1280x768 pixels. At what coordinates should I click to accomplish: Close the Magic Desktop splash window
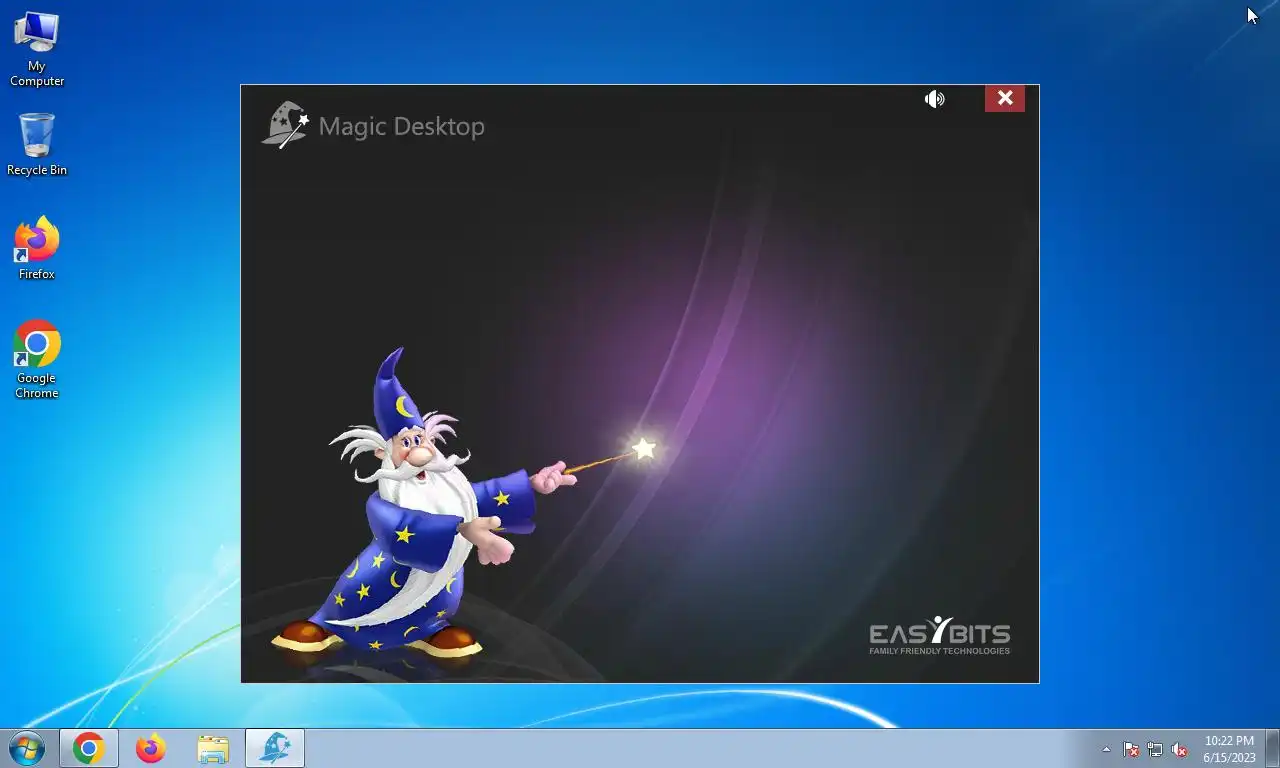tap(1005, 98)
